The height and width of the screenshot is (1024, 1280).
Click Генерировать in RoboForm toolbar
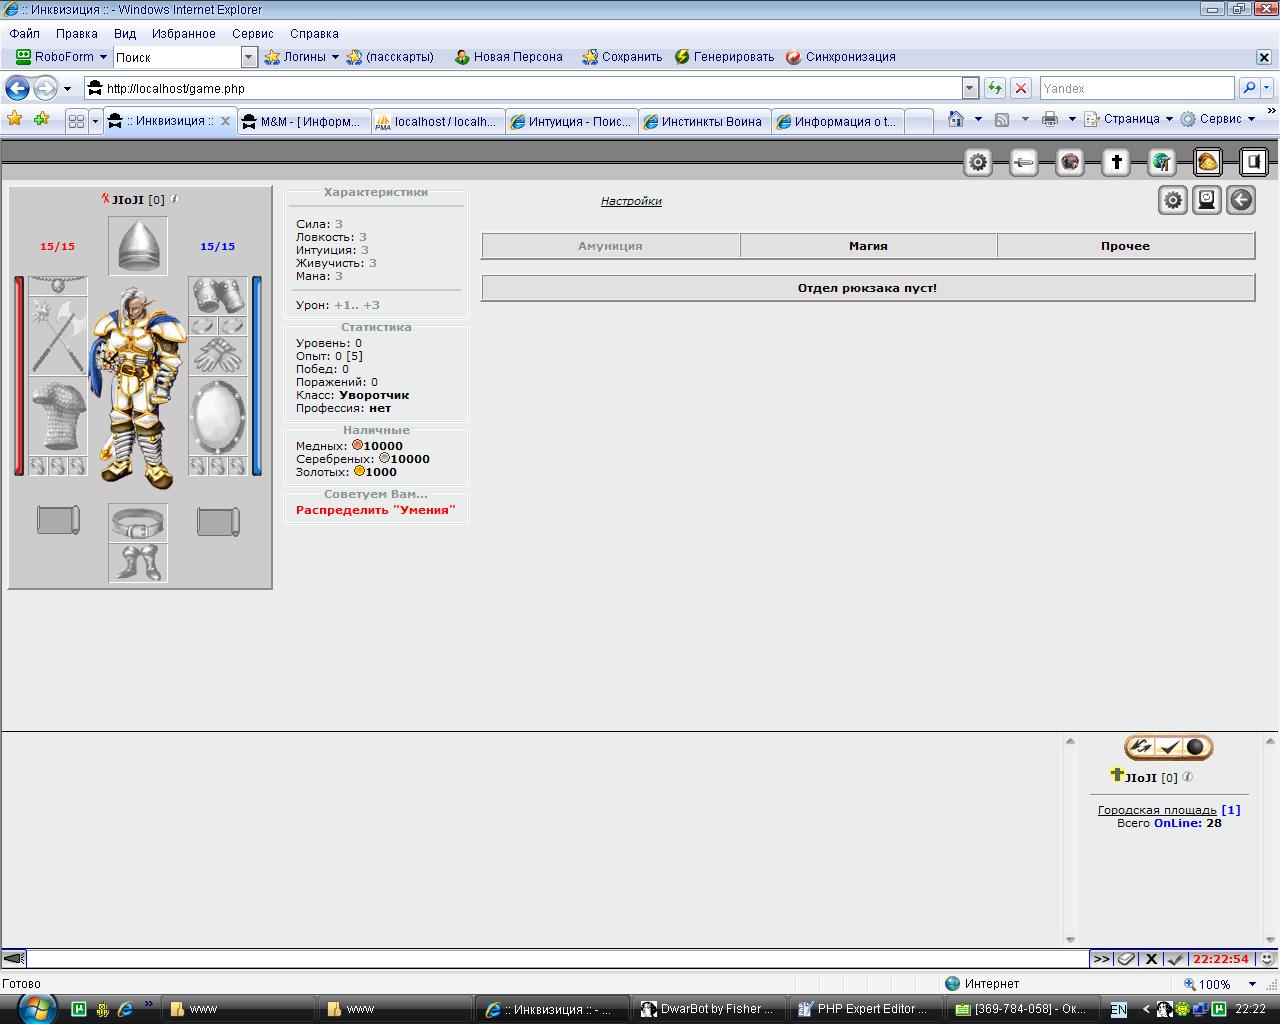(x=725, y=57)
